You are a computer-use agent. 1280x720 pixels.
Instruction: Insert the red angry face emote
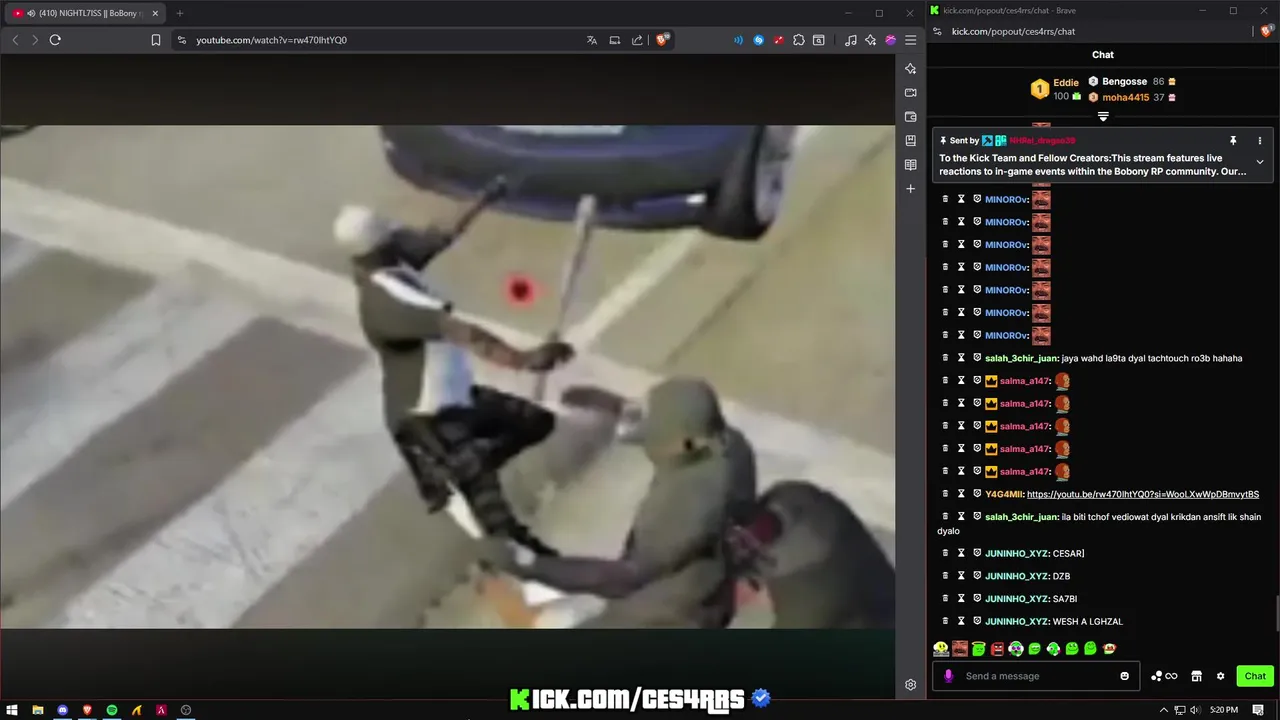click(997, 649)
